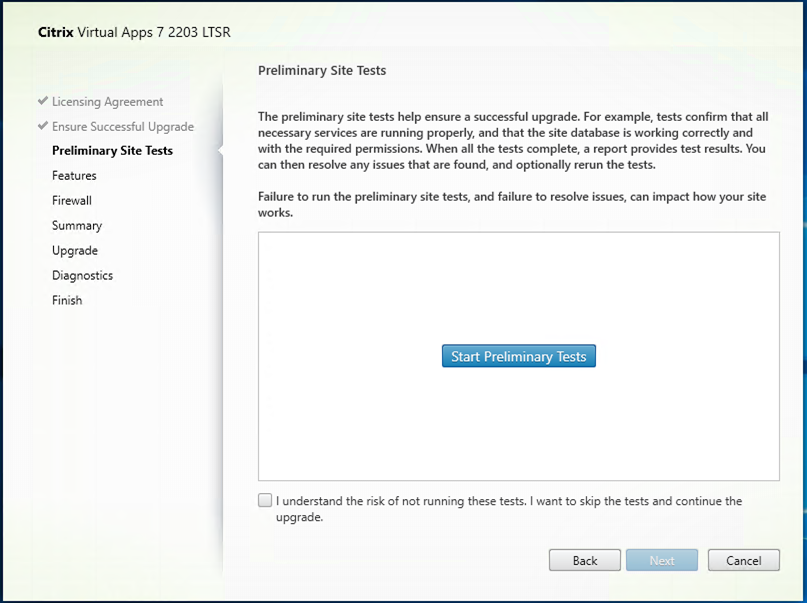The image size is (807, 603).
Task: Click the Preliminary Site Tests page heading
Action: pyautogui.click(x=322, y=71)
